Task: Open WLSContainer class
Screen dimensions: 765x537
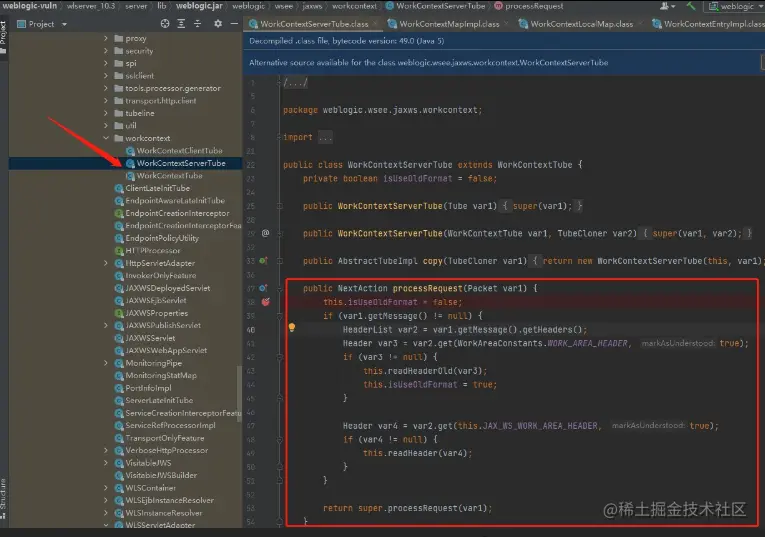Action: pos(150,488)
